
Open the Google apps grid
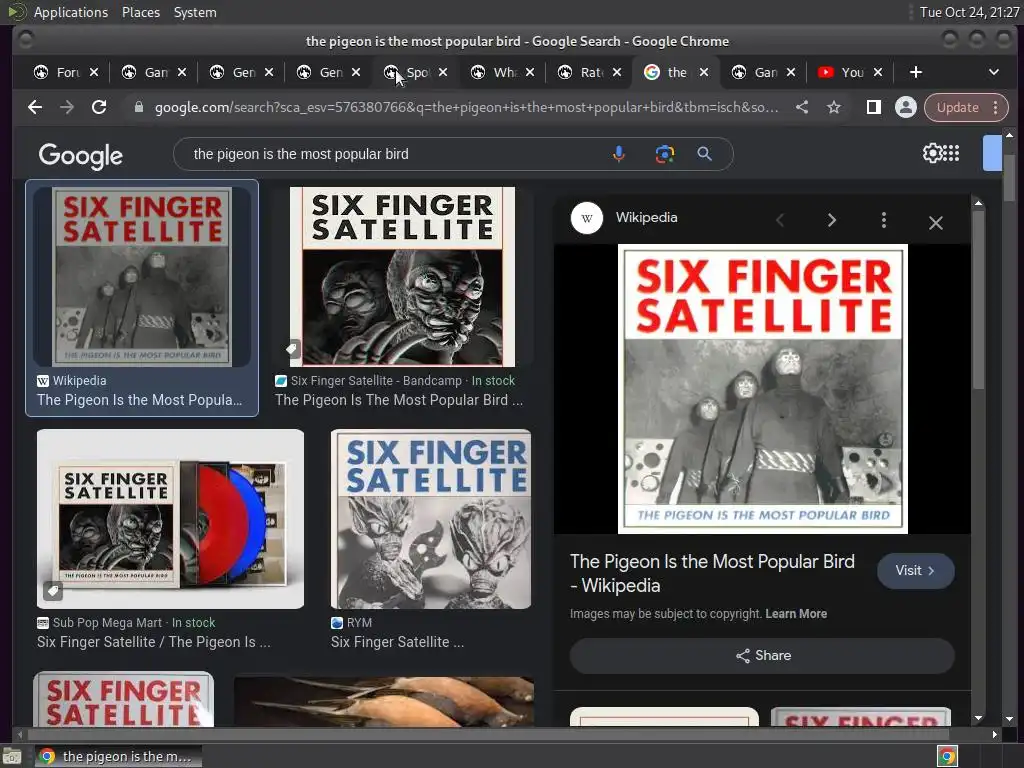coord(952,153)
